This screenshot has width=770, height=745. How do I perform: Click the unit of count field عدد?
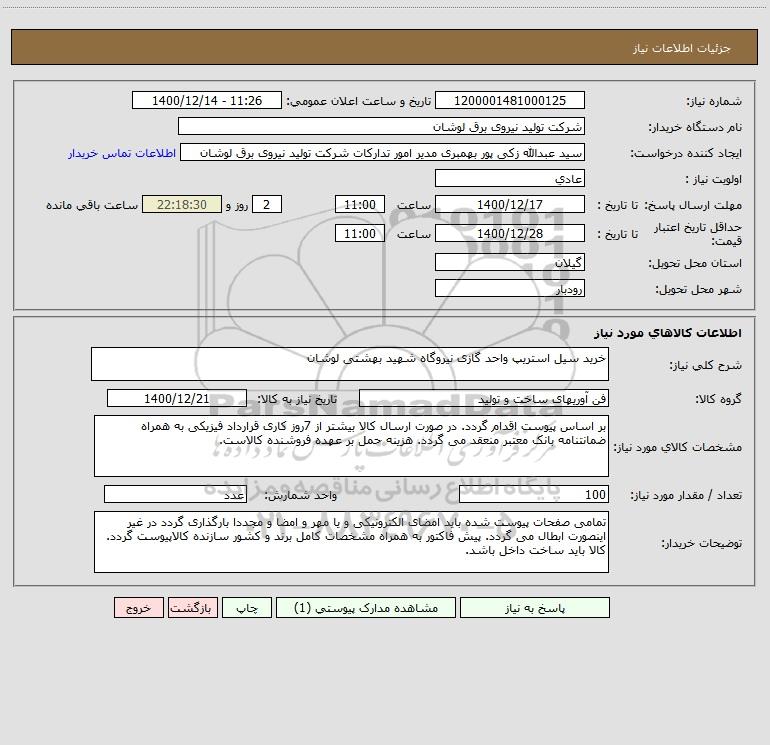[x=175, y=494]
